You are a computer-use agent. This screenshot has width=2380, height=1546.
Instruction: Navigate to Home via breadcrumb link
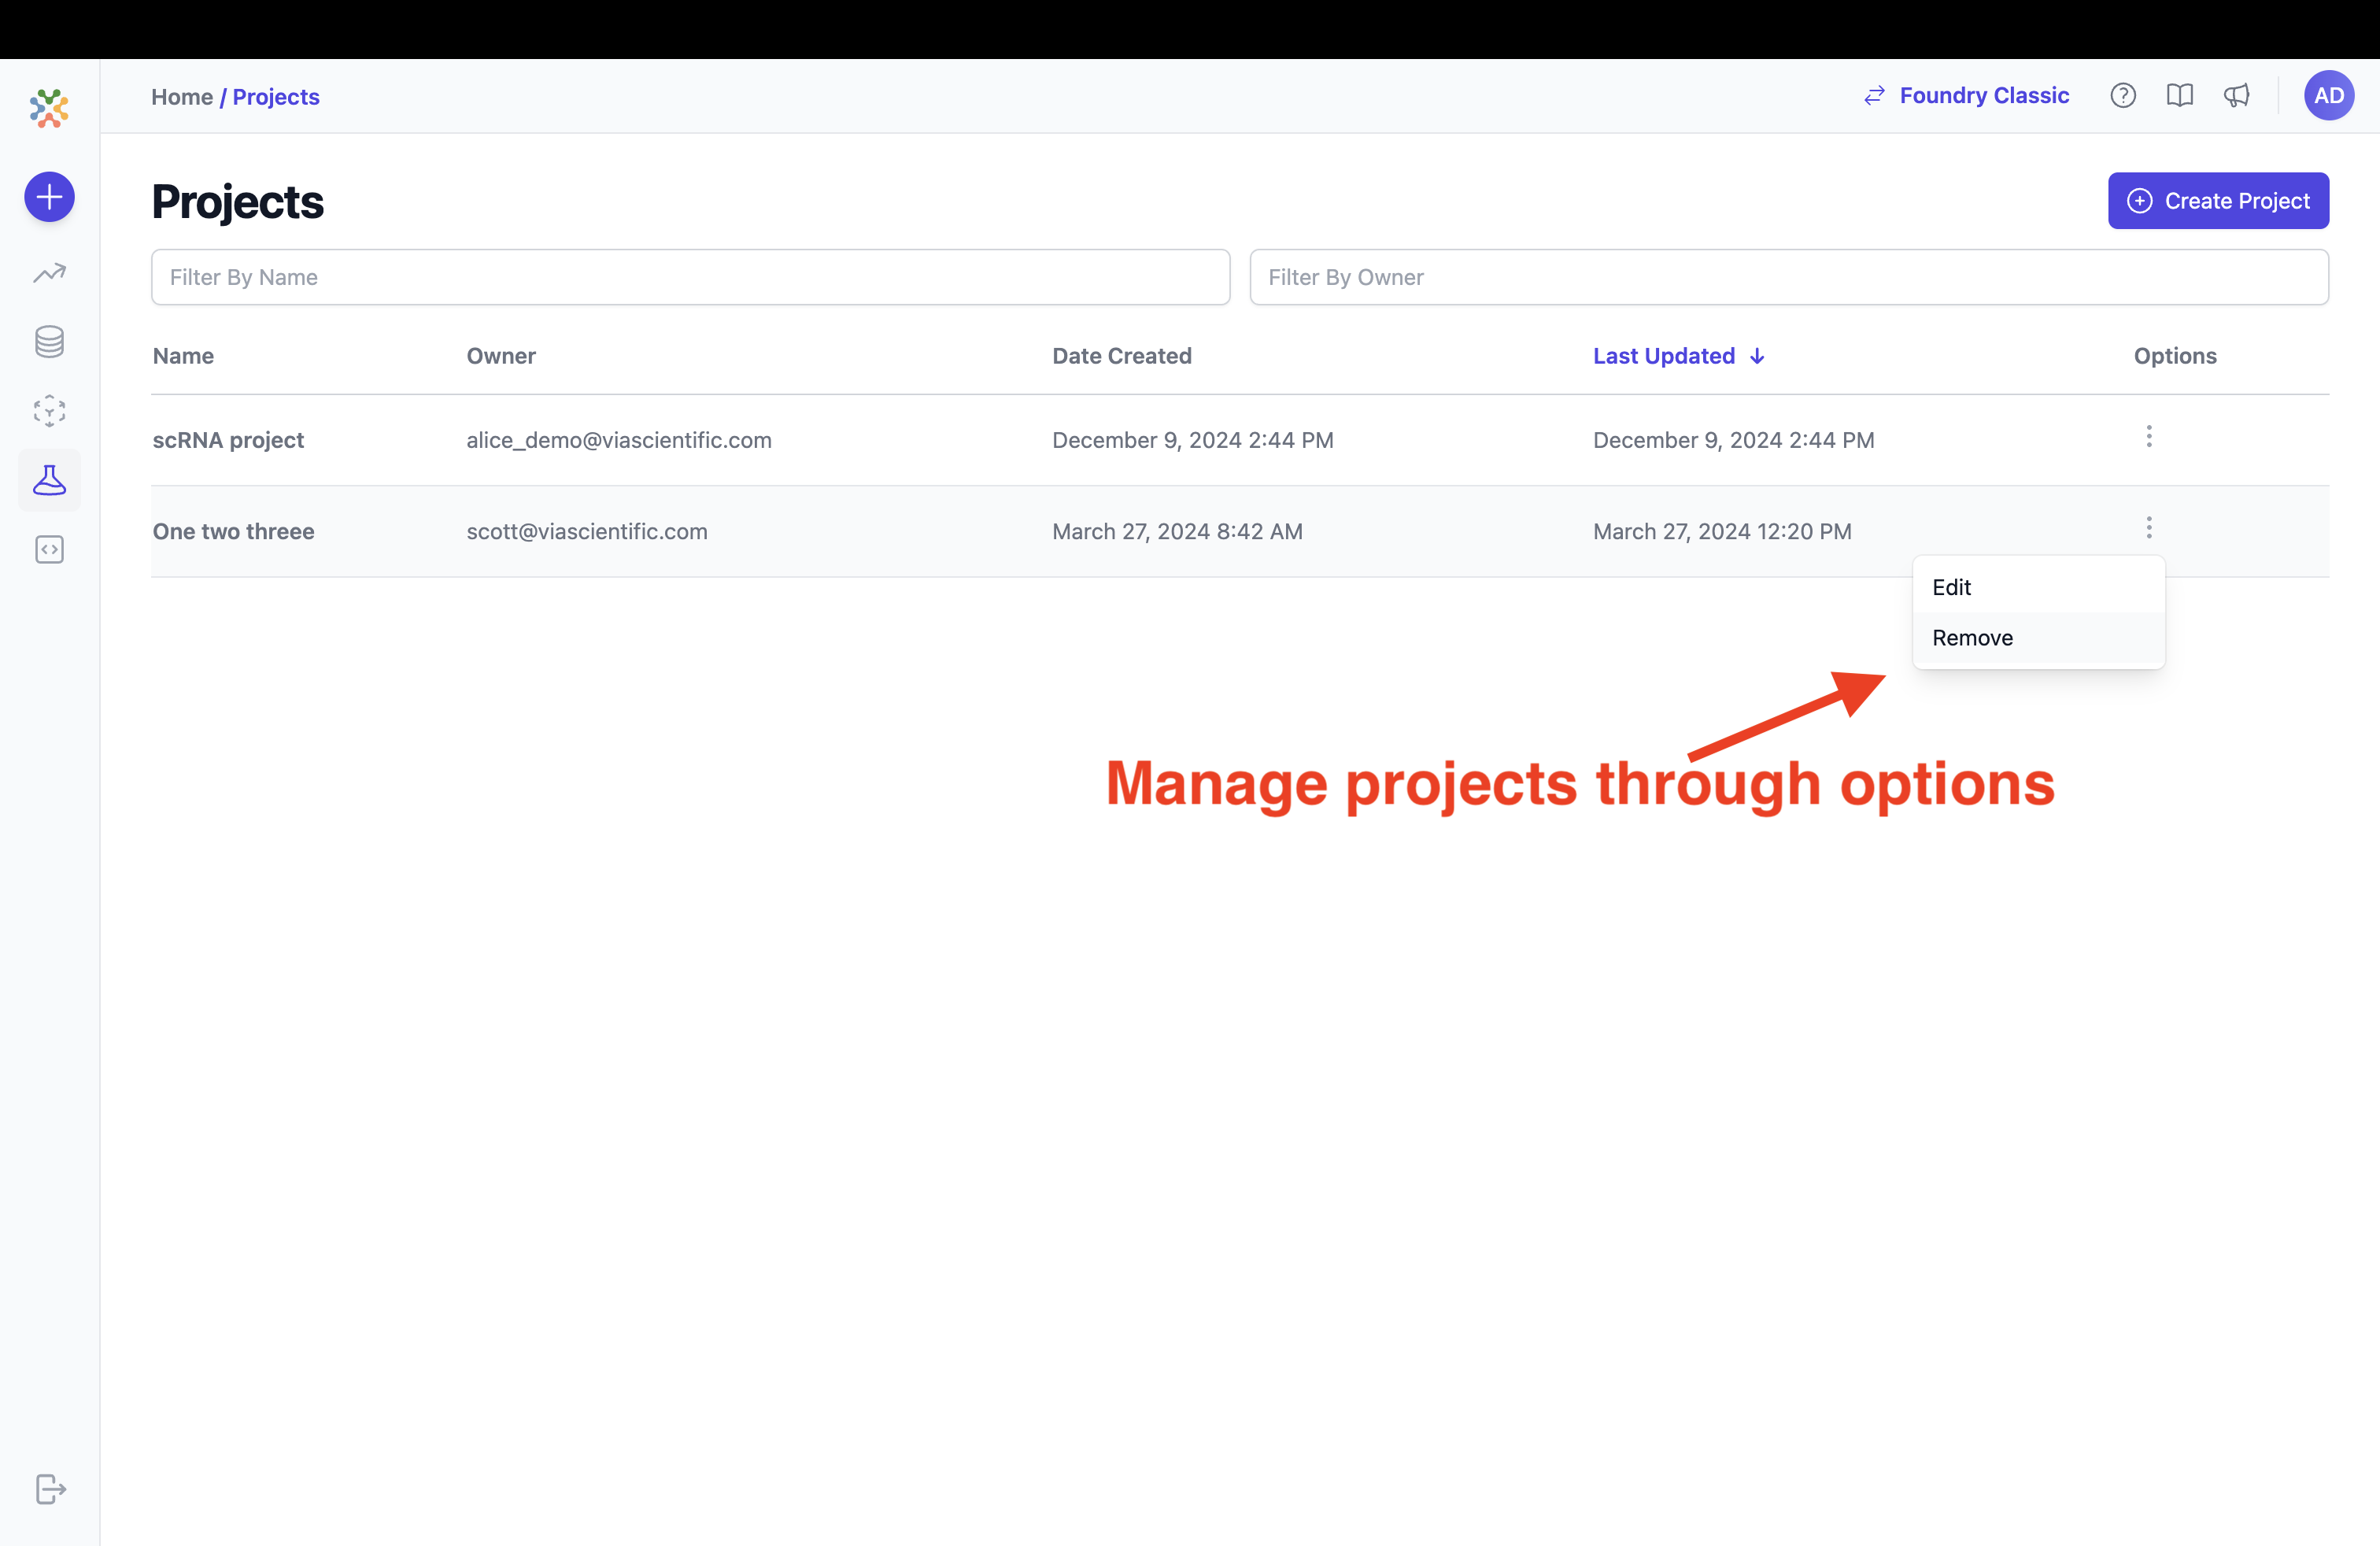[183, 96]
